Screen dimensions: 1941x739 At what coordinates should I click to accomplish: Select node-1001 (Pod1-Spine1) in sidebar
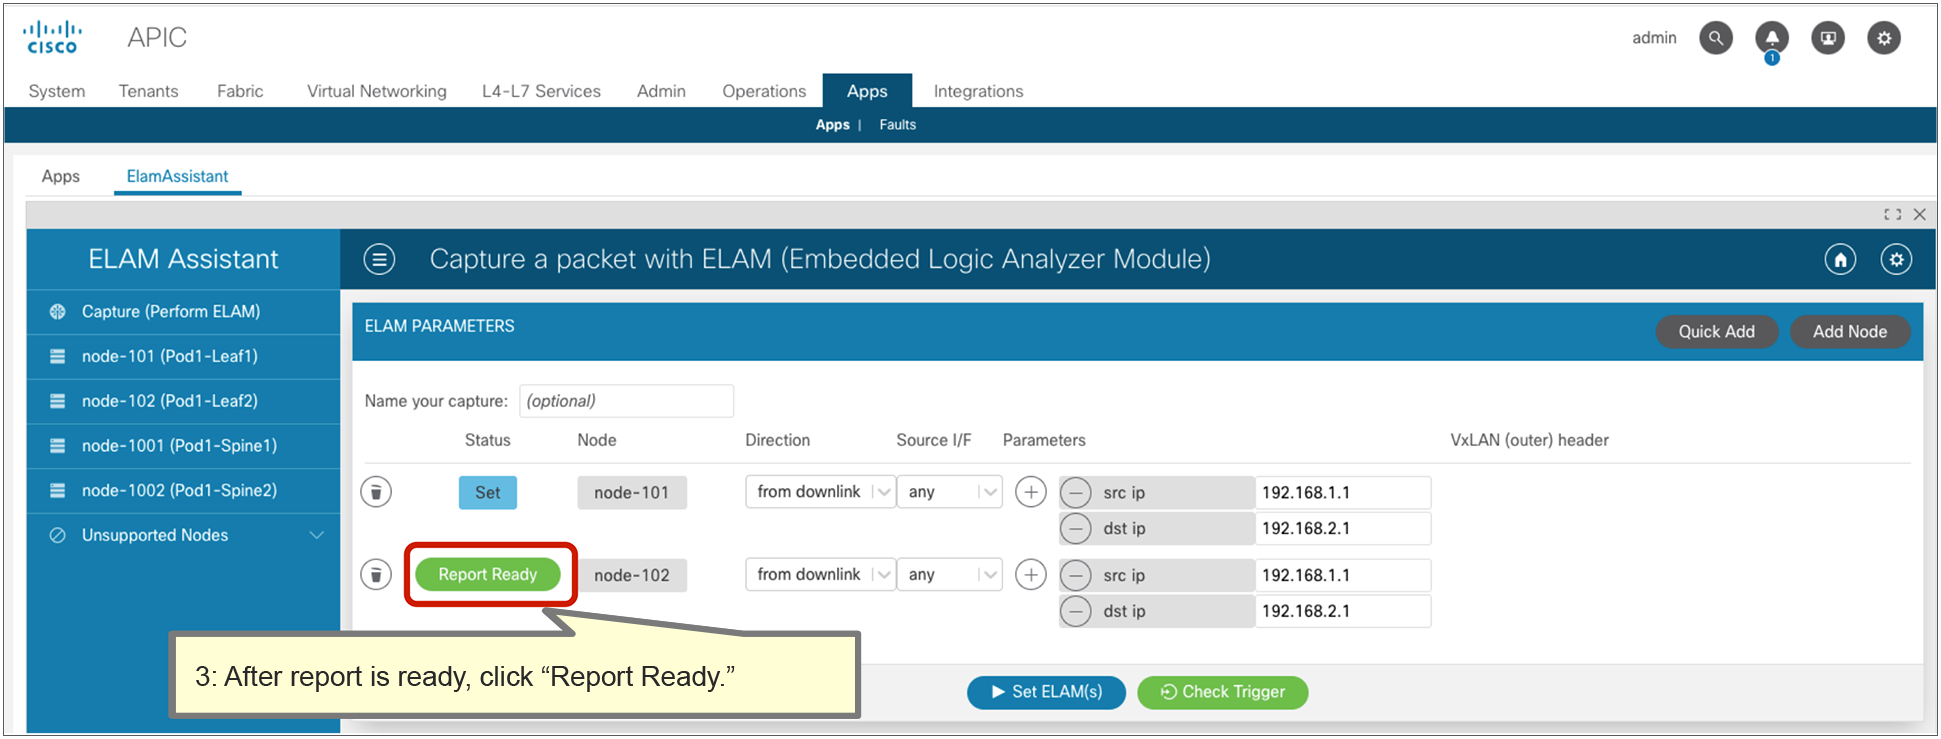(184, 446)
